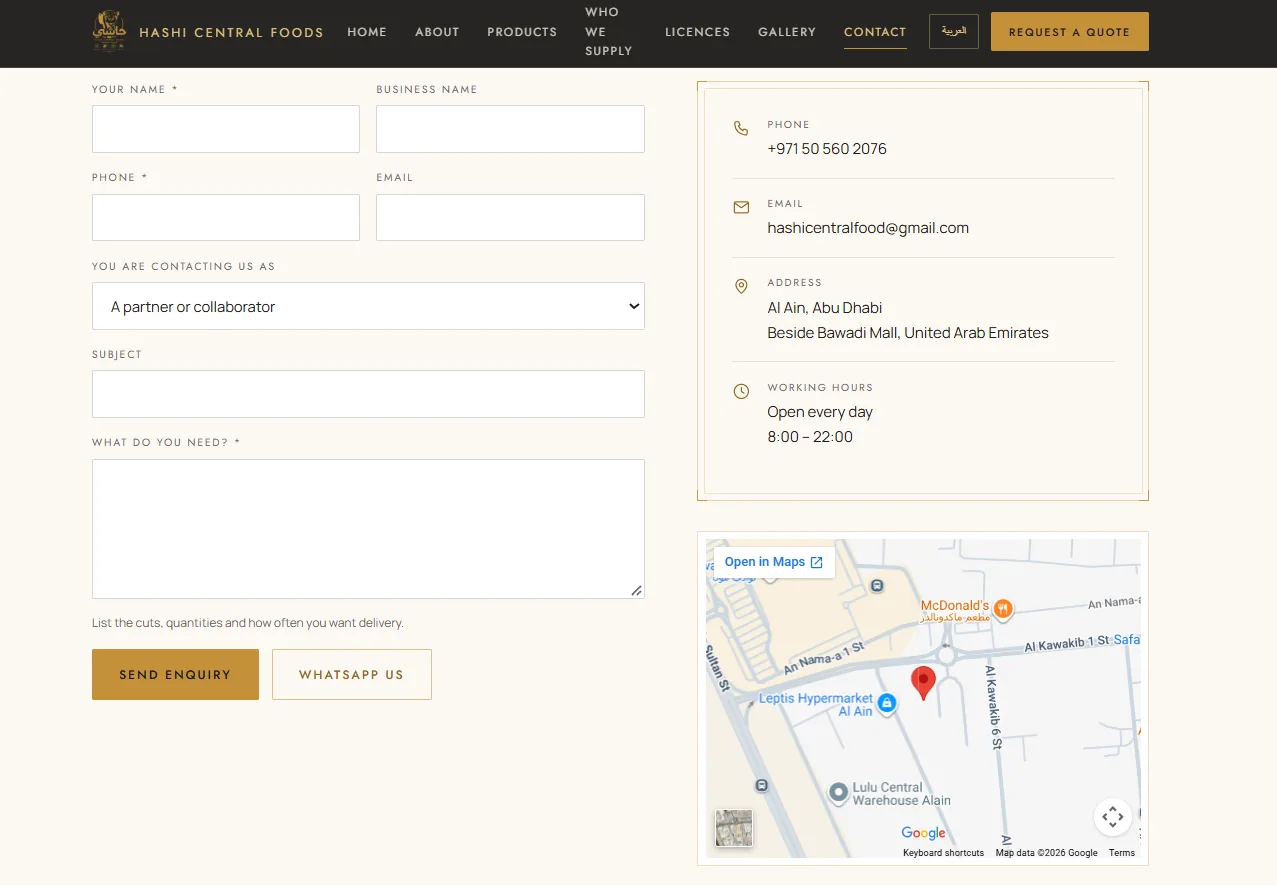The height and width of the screenshot is (885, 1277).
Task: Open the Gallery page
Action: click(x=787, y=32)
